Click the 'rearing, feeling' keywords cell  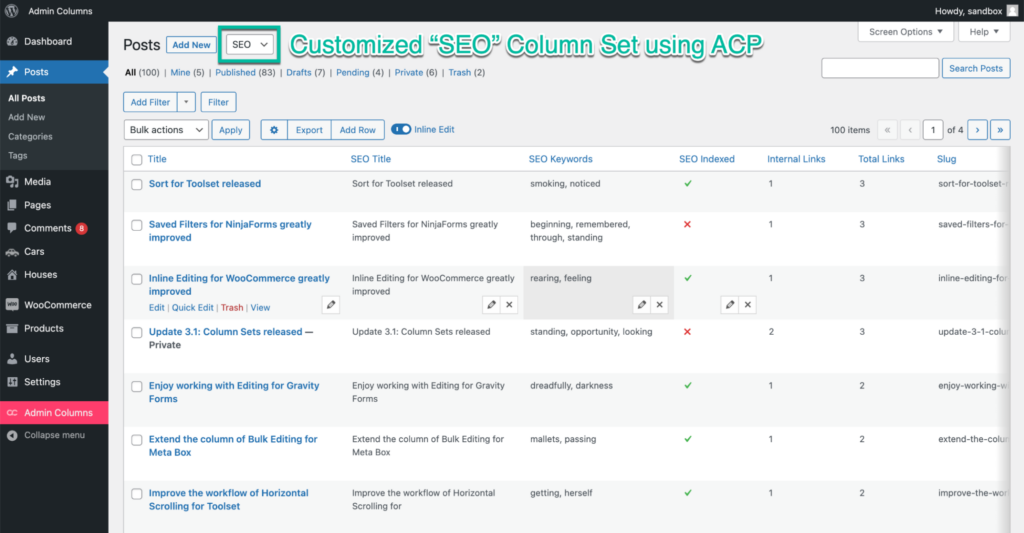click(x=598, y=292)
